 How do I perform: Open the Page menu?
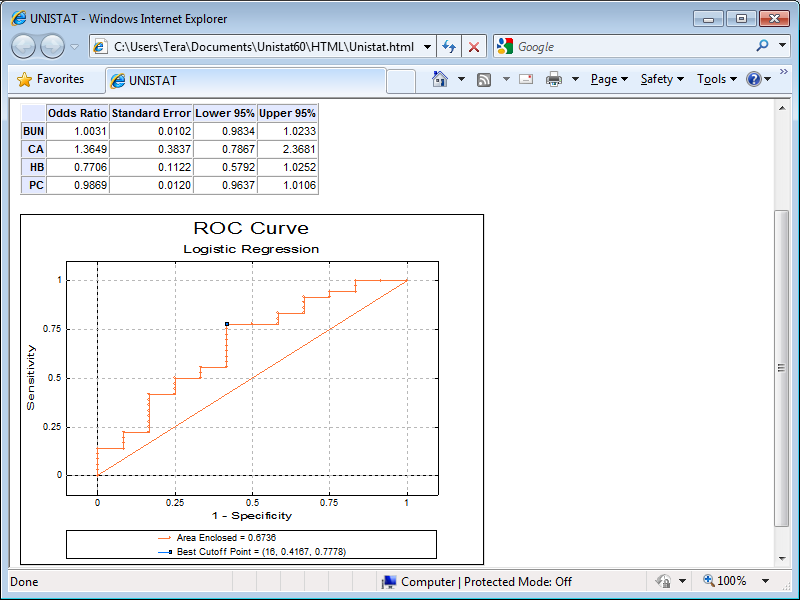click(x=609, y=79)
